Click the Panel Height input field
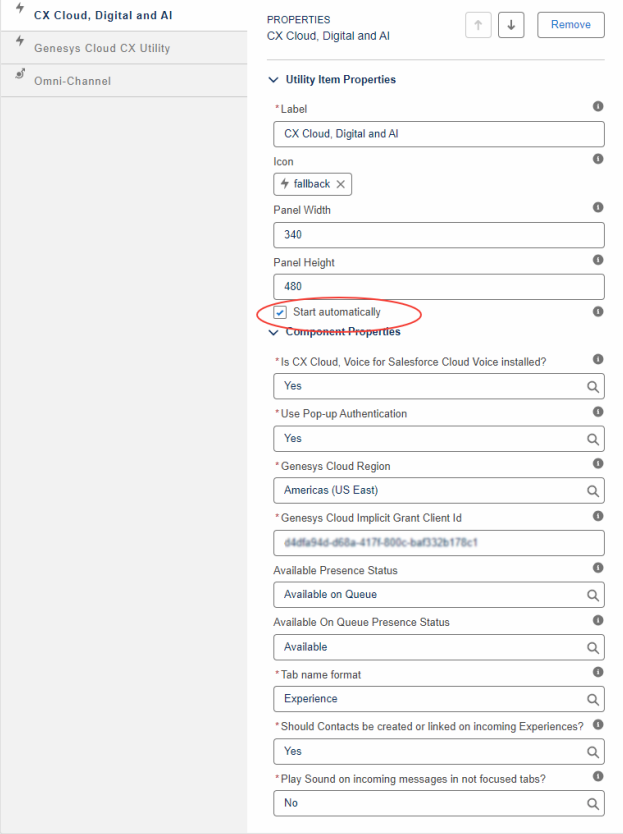This screenshot has height=834, width=623. (x=438, y=287)
